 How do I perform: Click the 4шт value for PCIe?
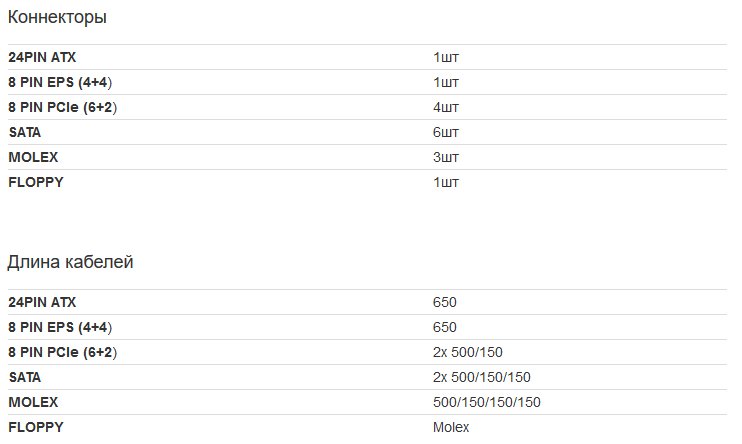445,107
